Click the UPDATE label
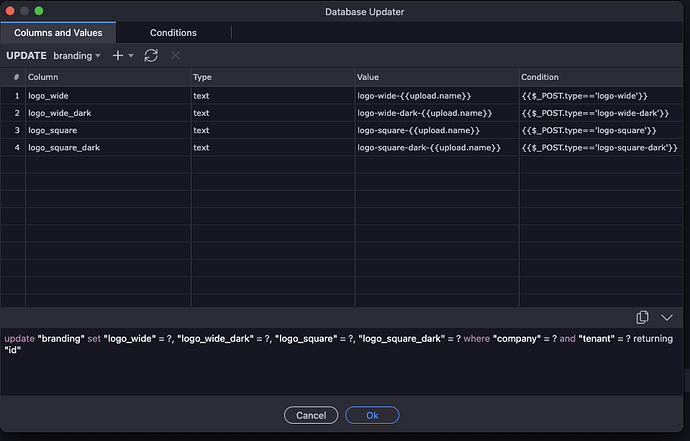The image size is (690, 441). 26,56
